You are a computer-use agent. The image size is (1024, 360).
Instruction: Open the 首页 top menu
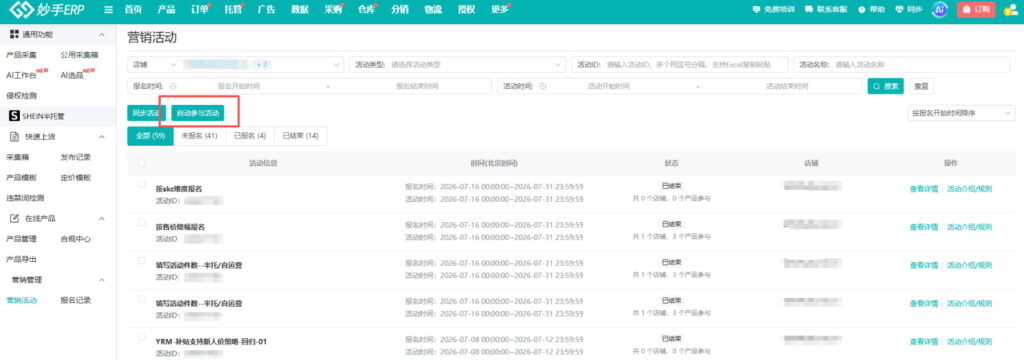point(133,10)
